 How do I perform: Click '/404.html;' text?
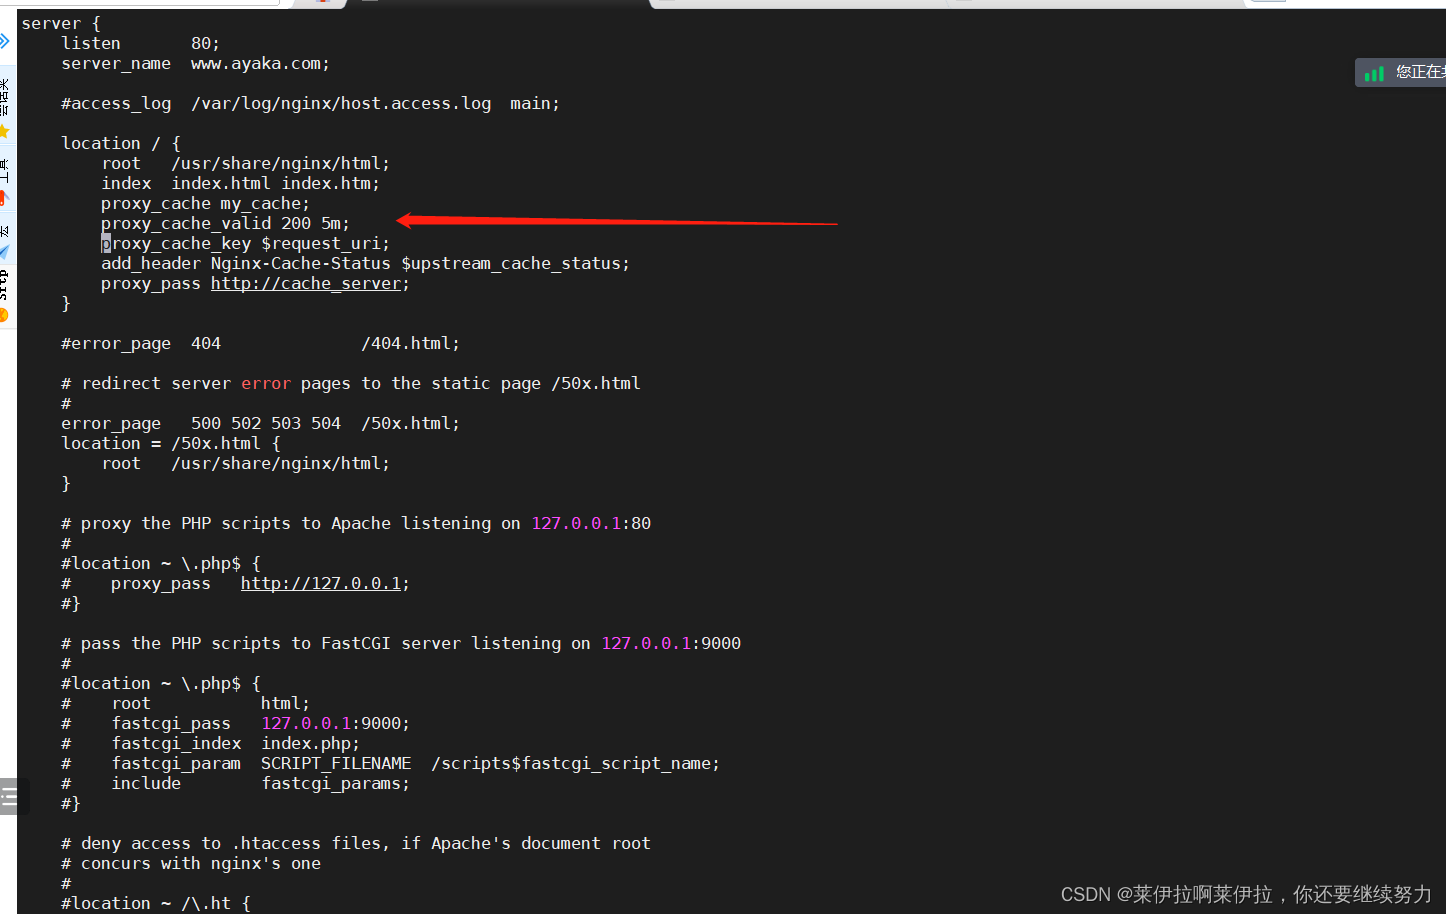point(410,344)
